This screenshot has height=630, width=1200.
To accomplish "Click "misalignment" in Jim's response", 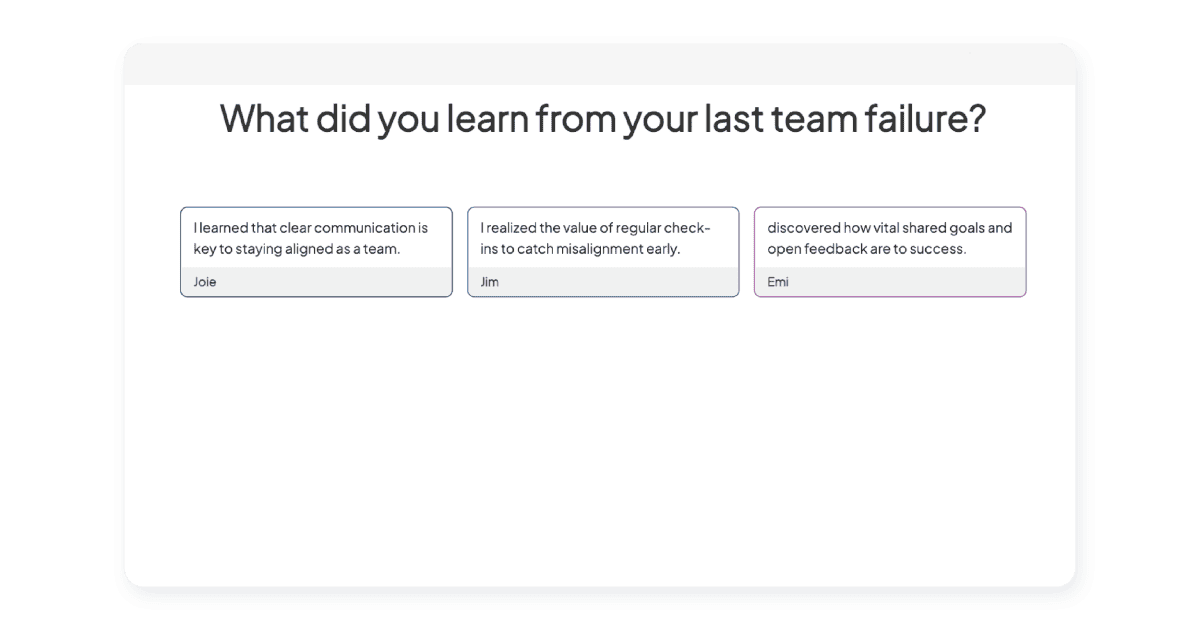I will click(600, 249).
